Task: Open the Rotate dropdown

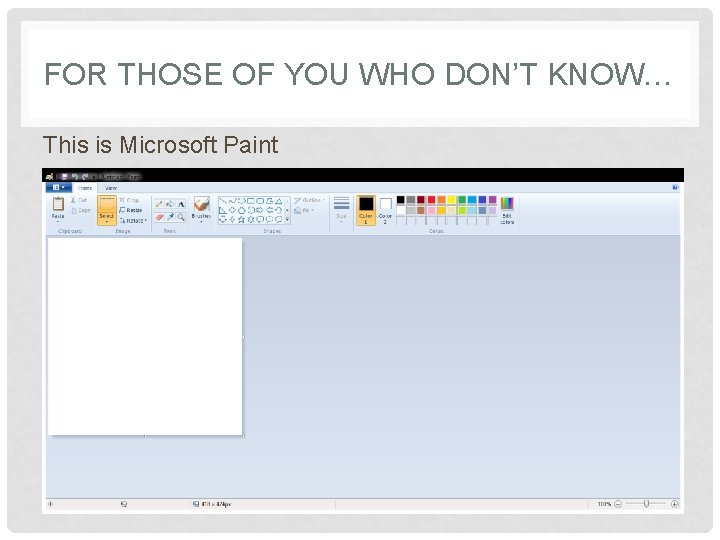Action: pyautogui.click(x=133, y=220)
